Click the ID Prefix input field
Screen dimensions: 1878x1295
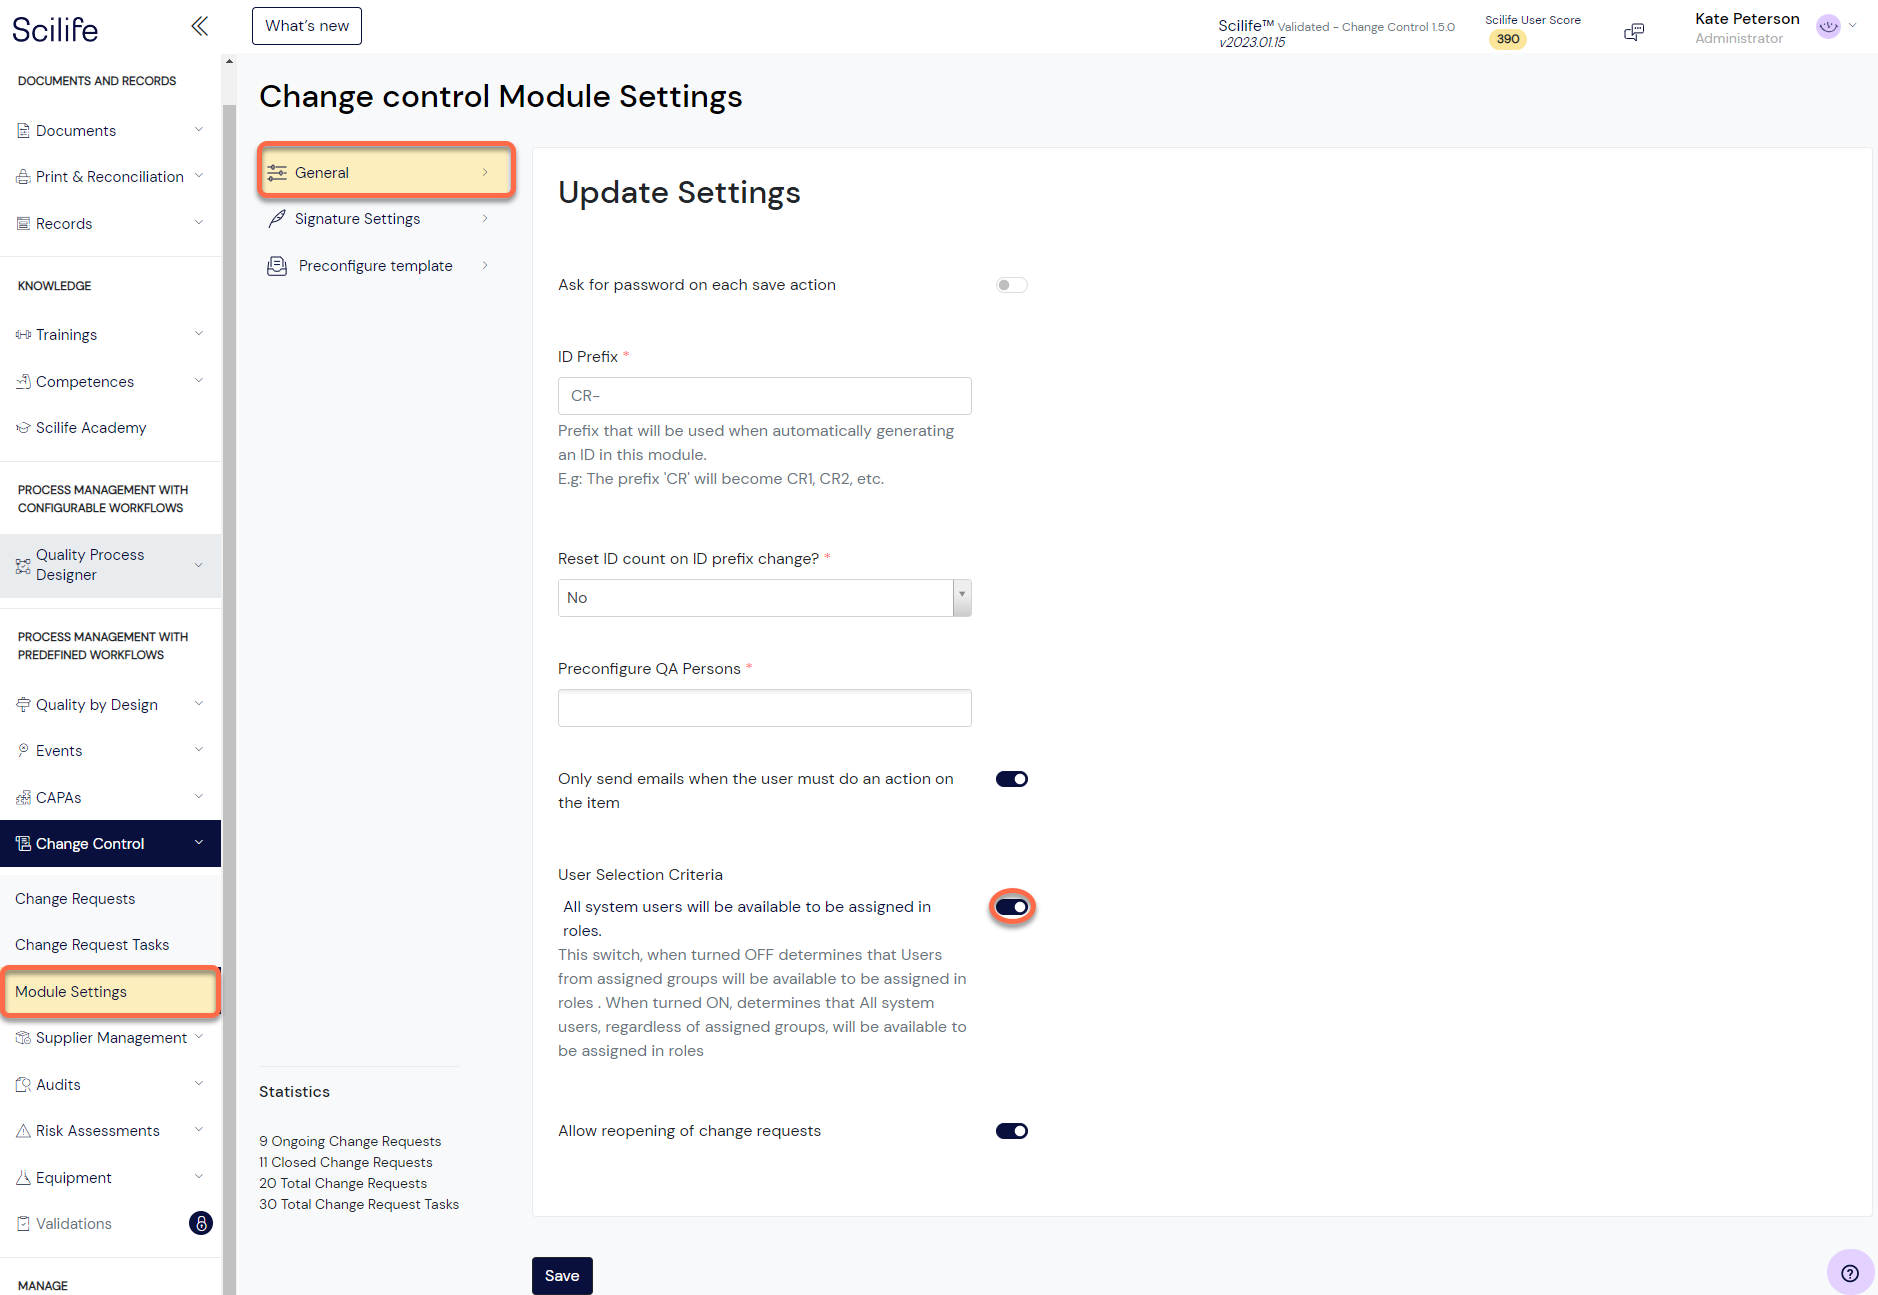tap(764, 396)
